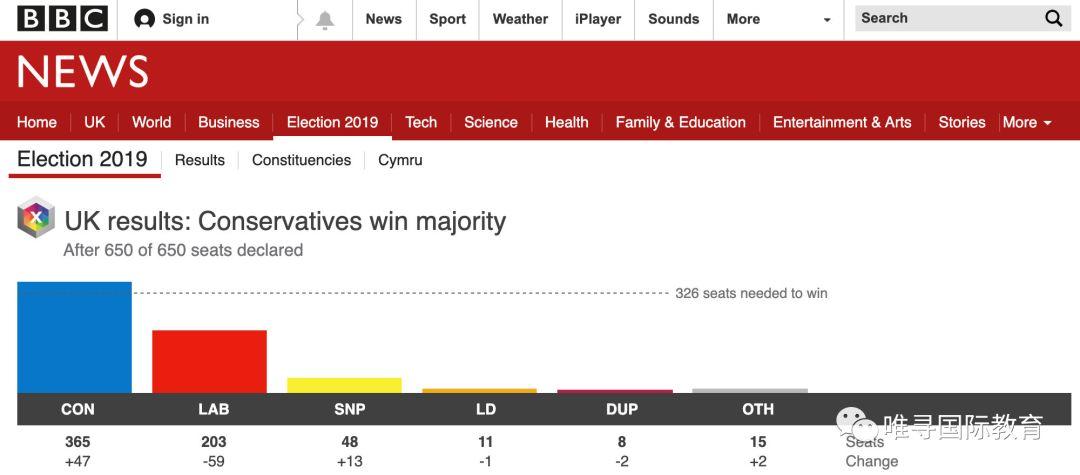Click the large NEWS logo
Screen dimensions: 1080x475
click(x=83, y=72)
